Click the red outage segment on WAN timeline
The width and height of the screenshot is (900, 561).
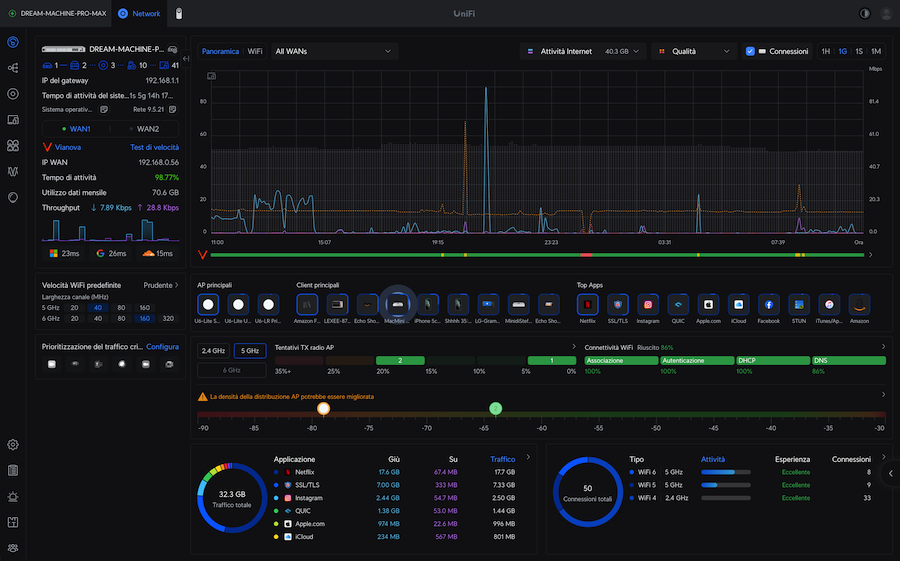(586, 255)
